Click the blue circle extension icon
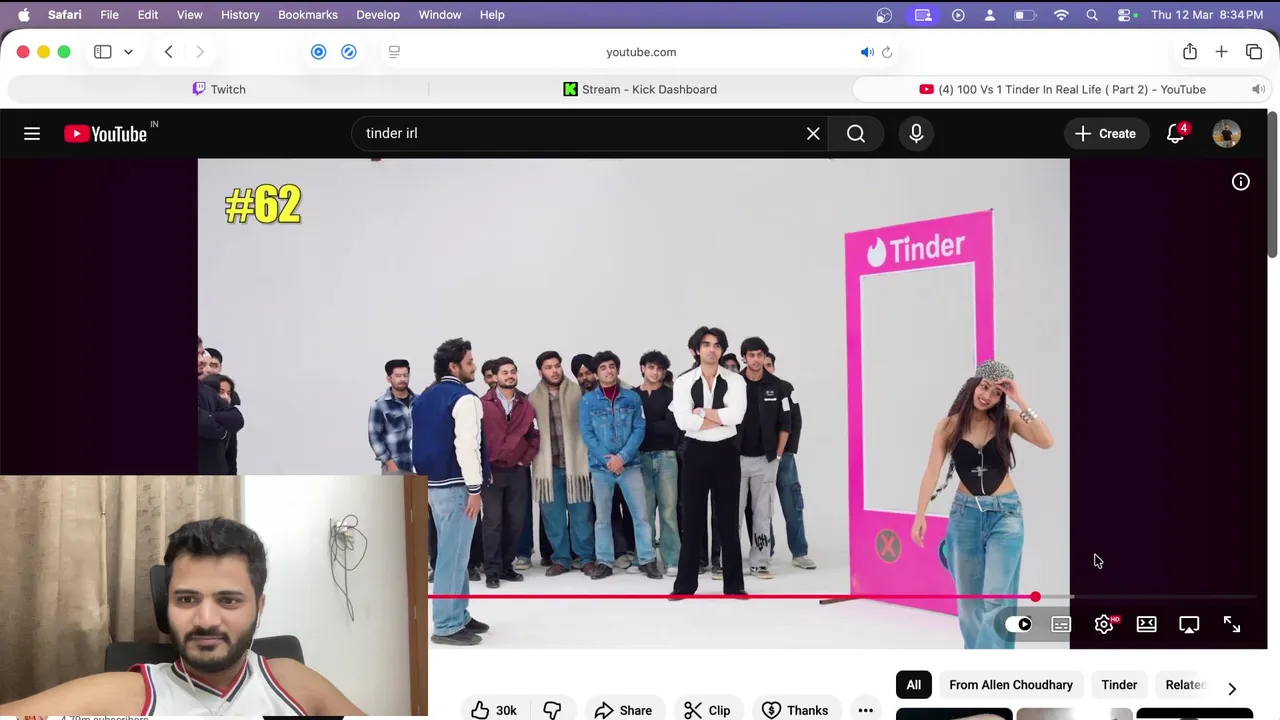The height and width of the screenshot is (720, 1280). 318,52
